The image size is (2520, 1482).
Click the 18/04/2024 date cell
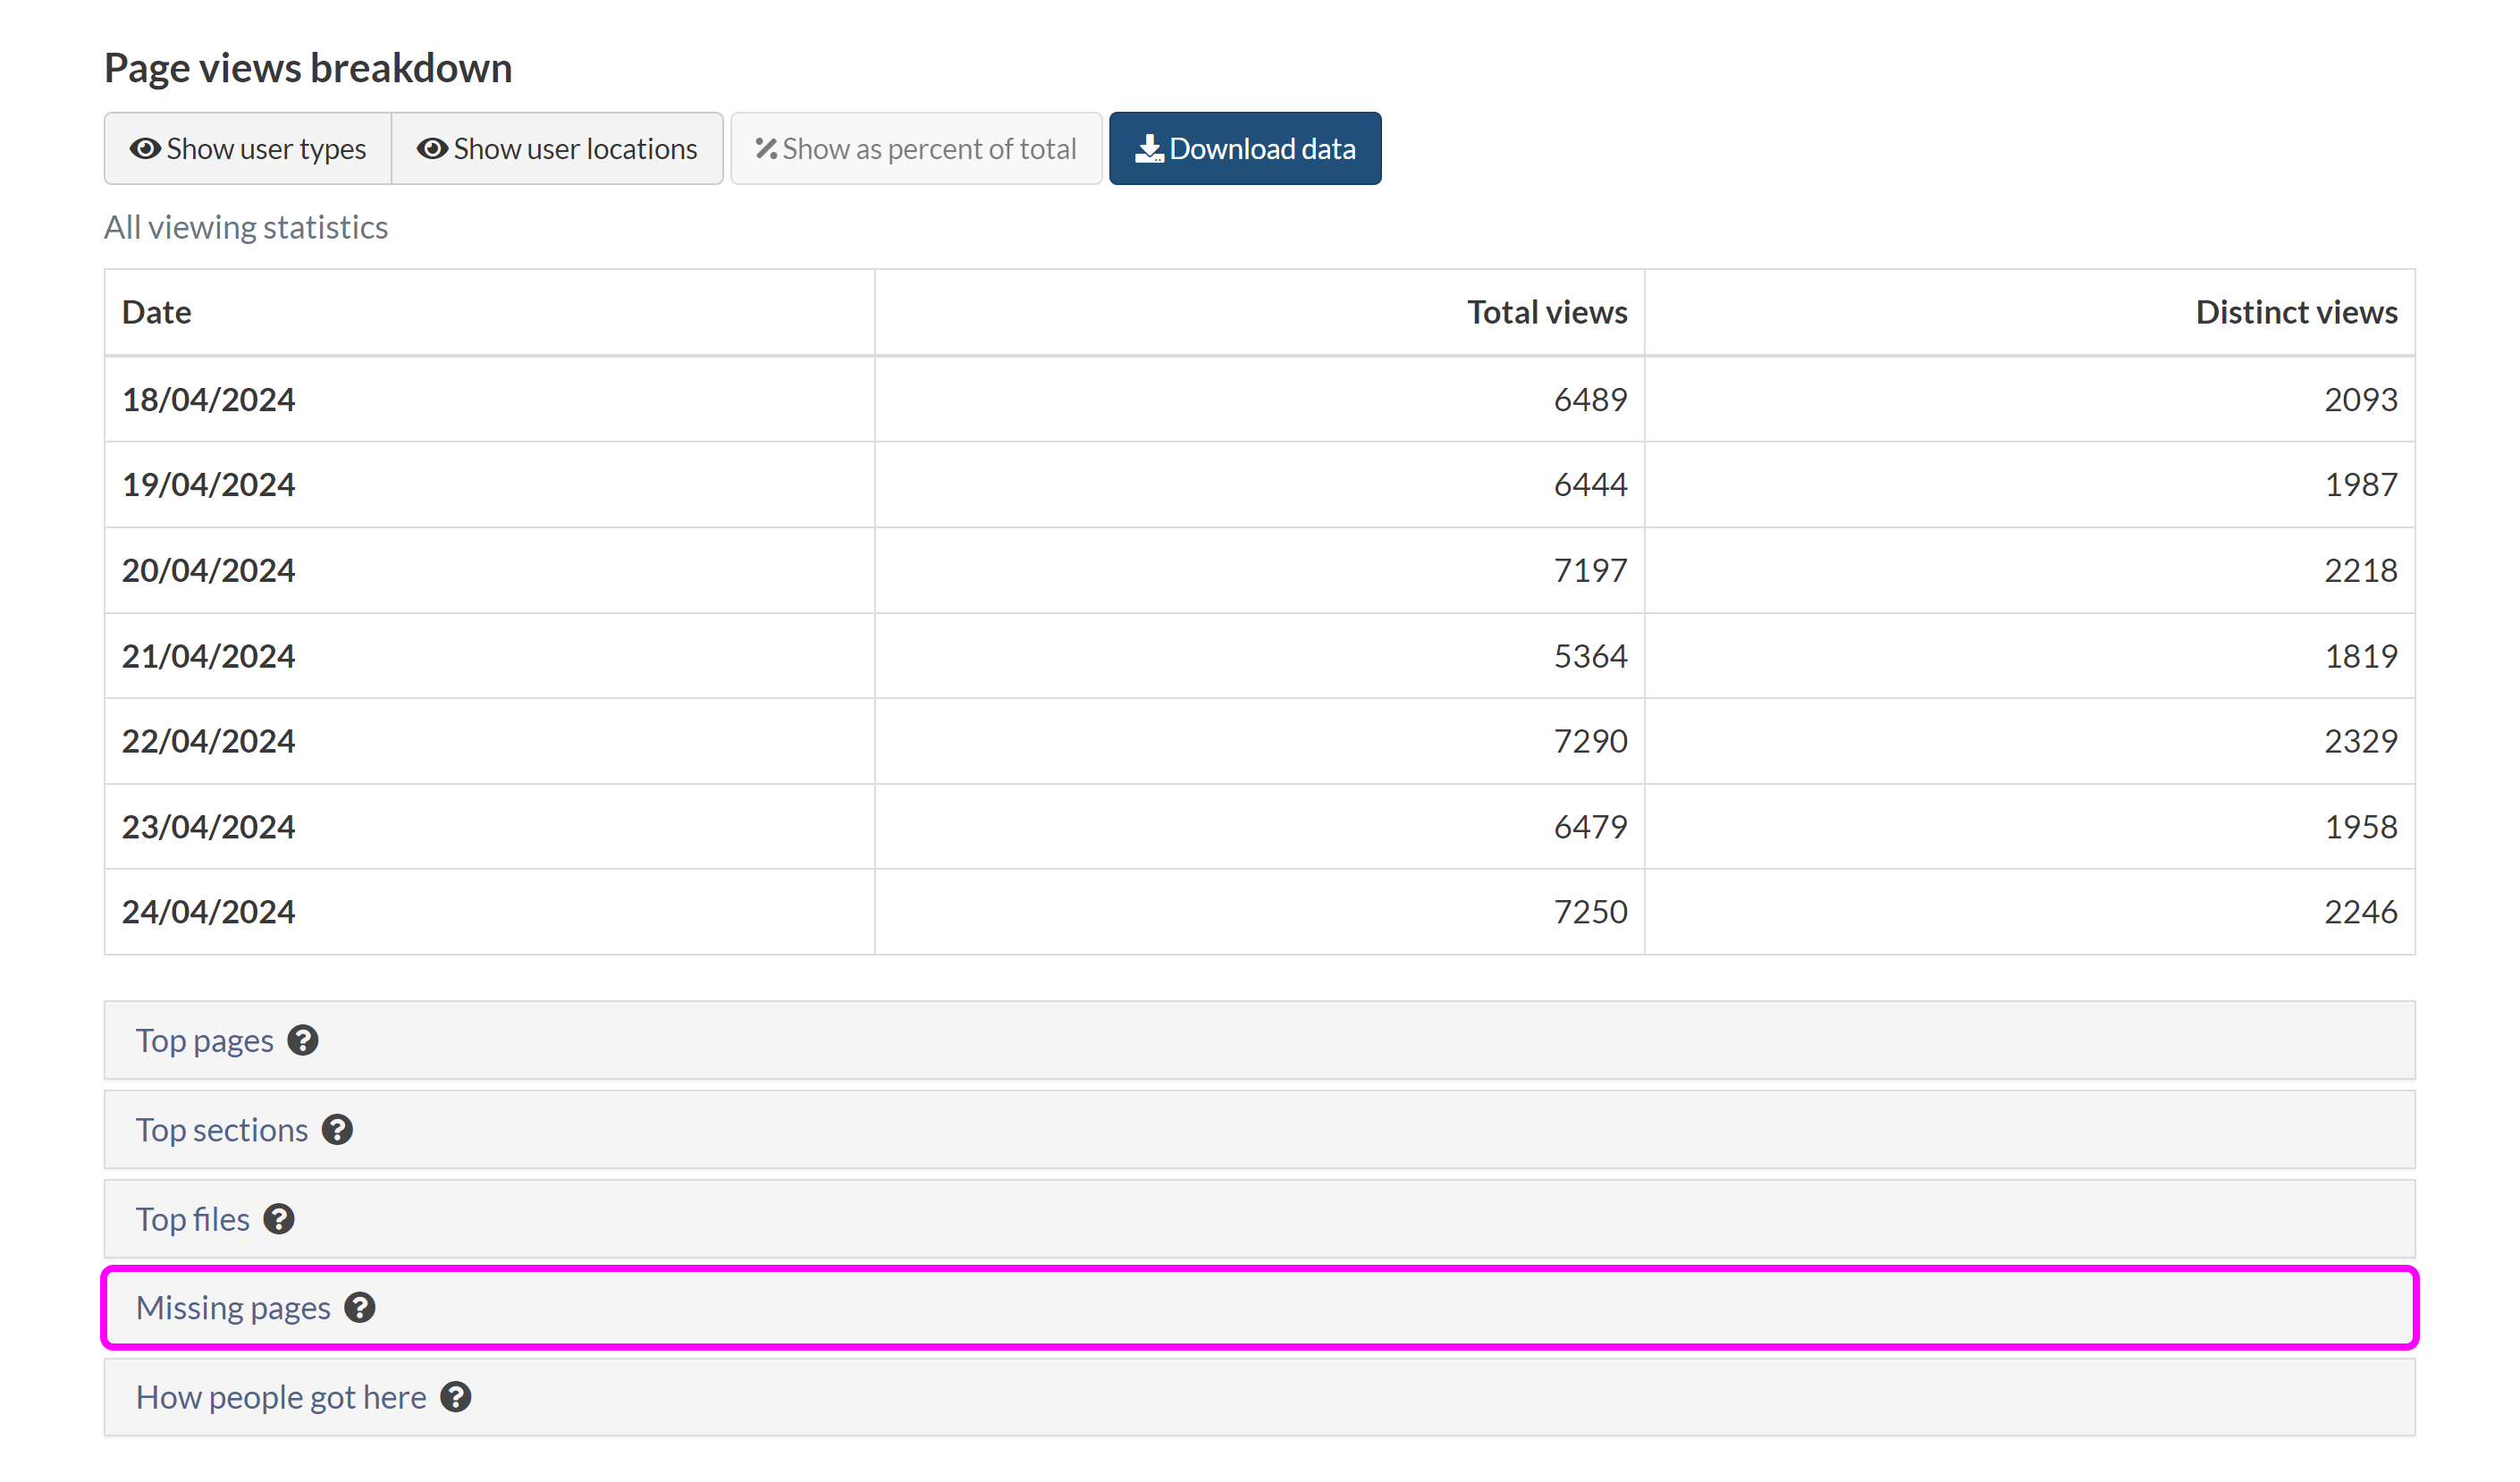coord(209,399)
